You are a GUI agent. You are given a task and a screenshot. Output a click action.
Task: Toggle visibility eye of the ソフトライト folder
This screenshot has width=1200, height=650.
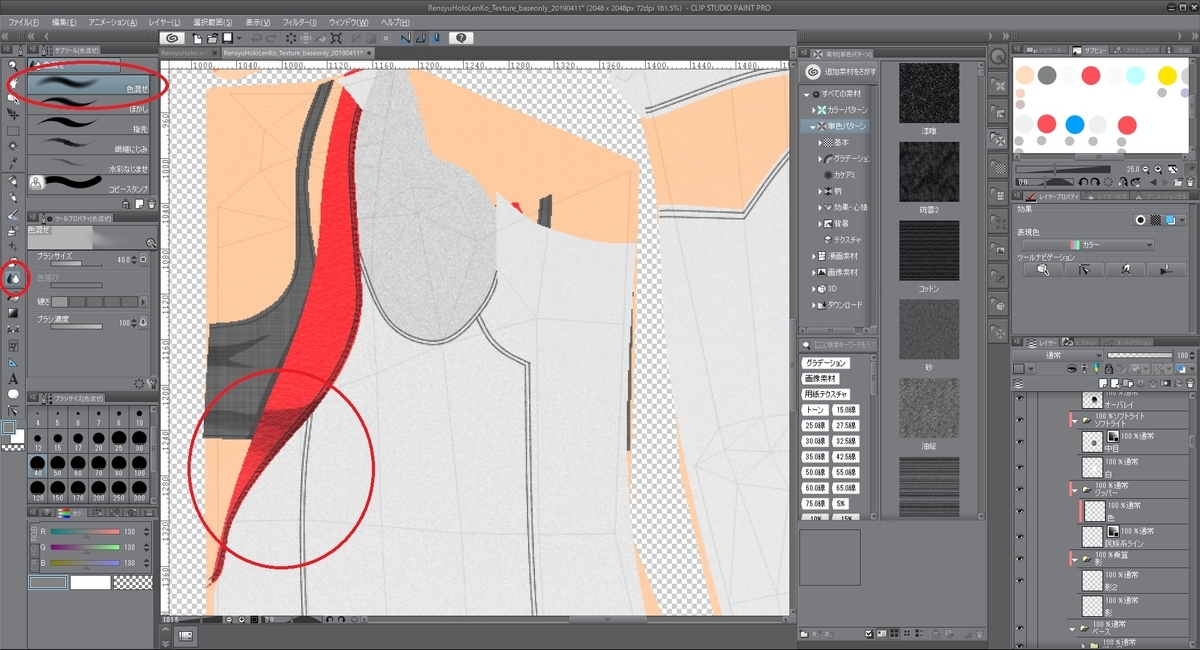point(1020,421)
